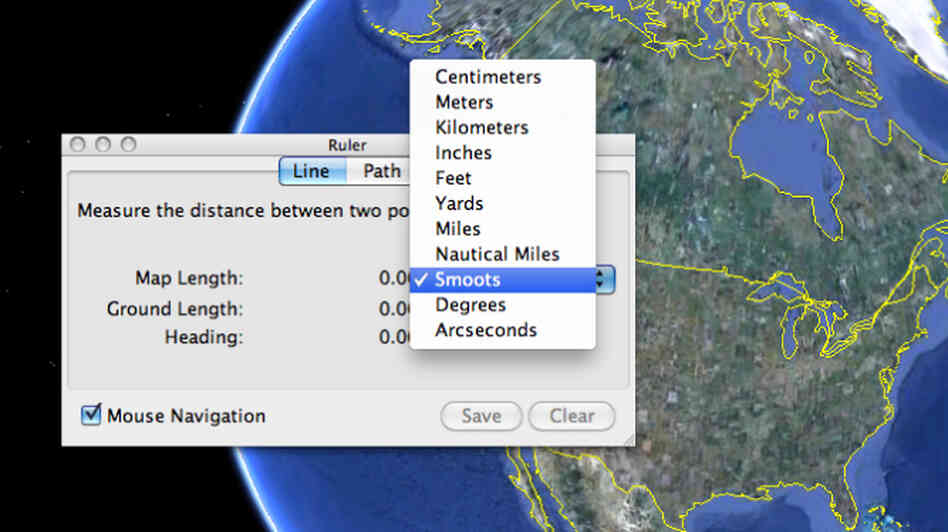Choose Meters from the units menu

pos(502,102)
